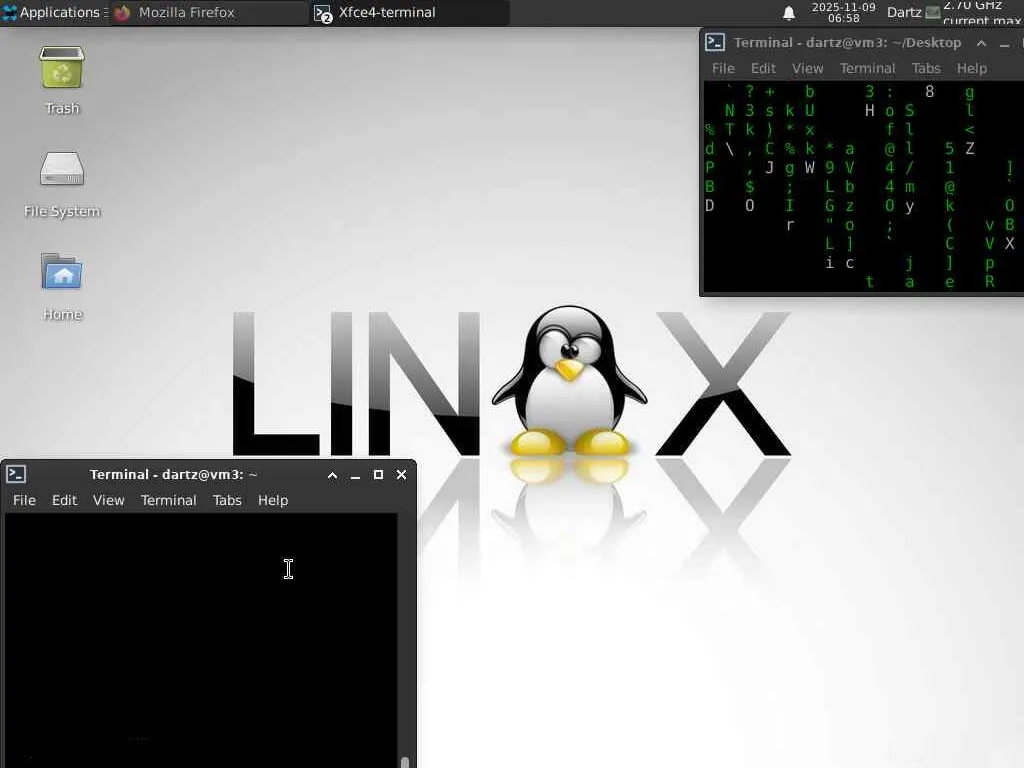Click the Xfce4-terminal taskbar icon with badge

[x=323, y=13]
